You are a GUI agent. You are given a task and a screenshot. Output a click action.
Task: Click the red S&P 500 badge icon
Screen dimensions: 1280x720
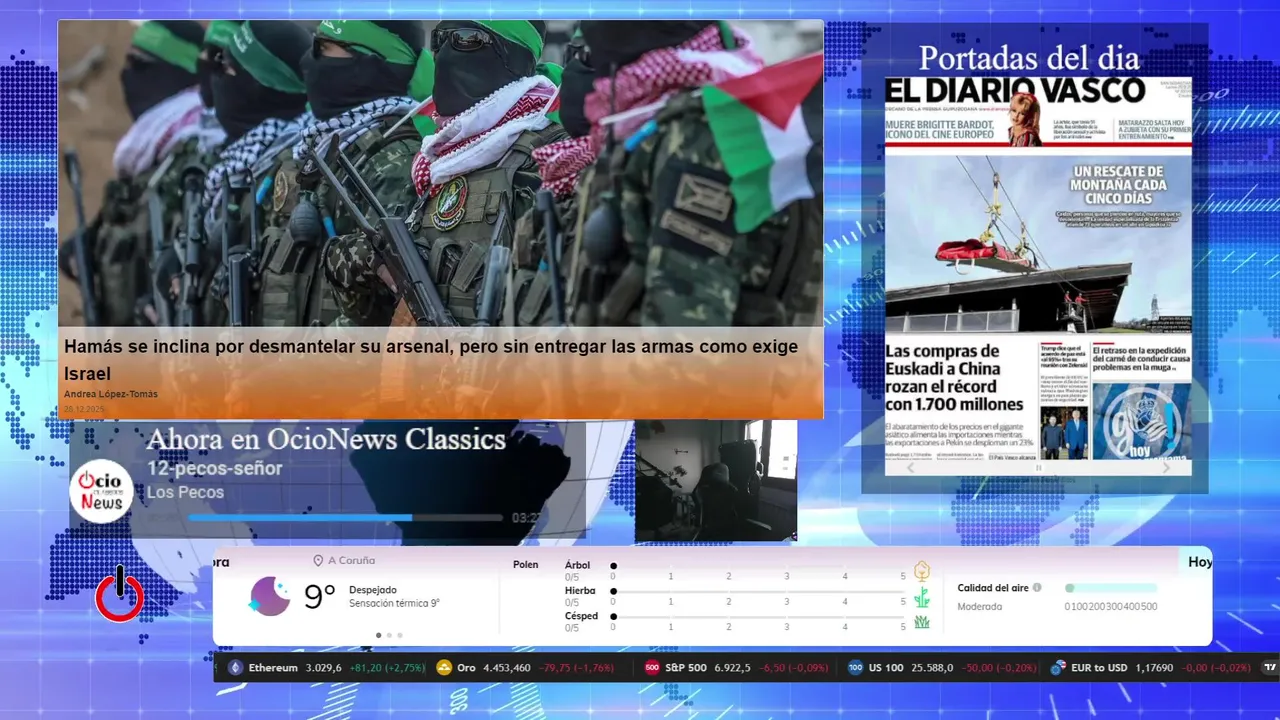coord(652,668)
